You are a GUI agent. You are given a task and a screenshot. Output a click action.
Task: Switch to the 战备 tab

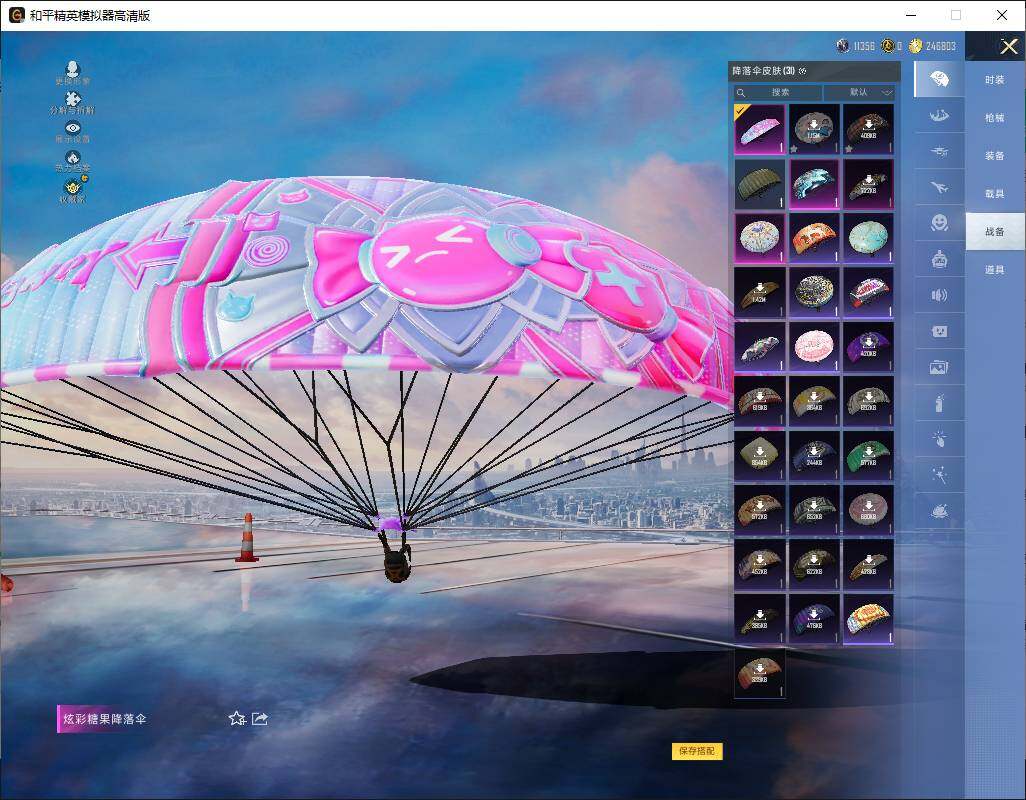(995, 231)
